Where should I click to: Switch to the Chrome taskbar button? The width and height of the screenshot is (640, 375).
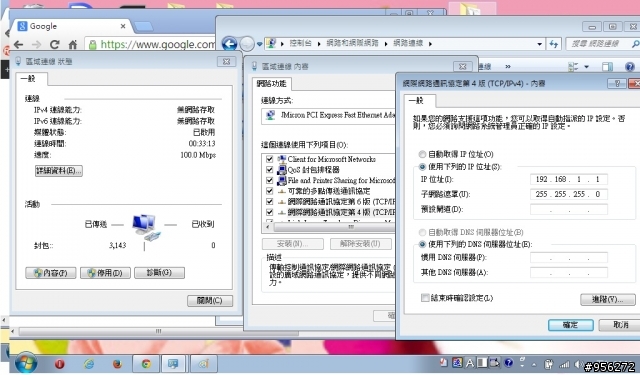point(146,363)
